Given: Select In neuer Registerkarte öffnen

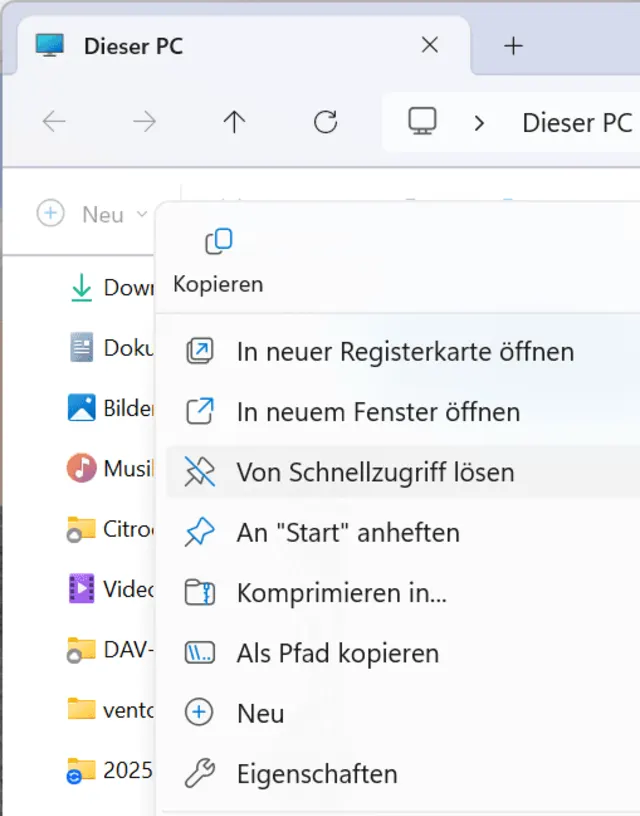Looking at the screenshot, I should coord(405,352).
